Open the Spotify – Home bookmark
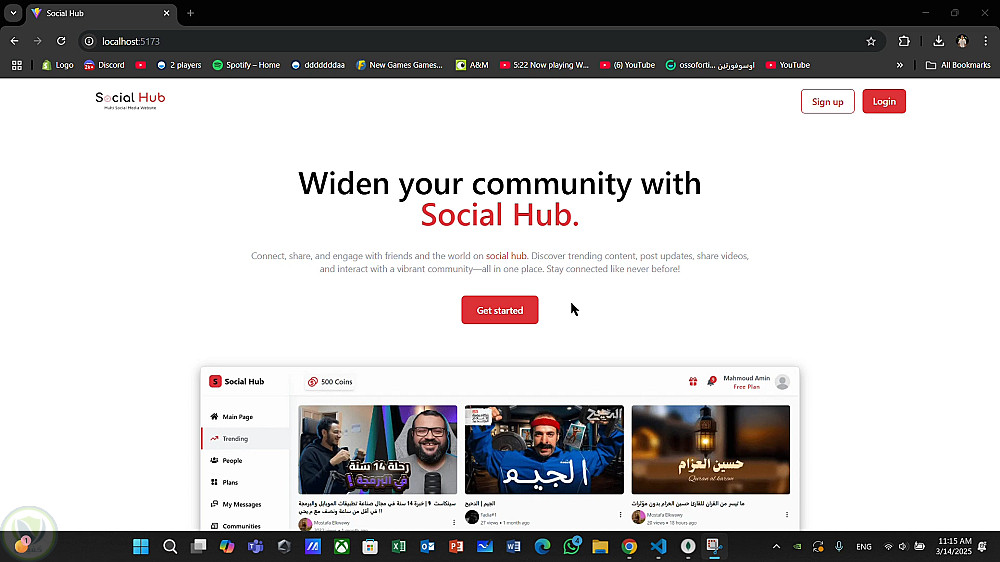This screenshot has width=1000, height=562. coord(246,65)
